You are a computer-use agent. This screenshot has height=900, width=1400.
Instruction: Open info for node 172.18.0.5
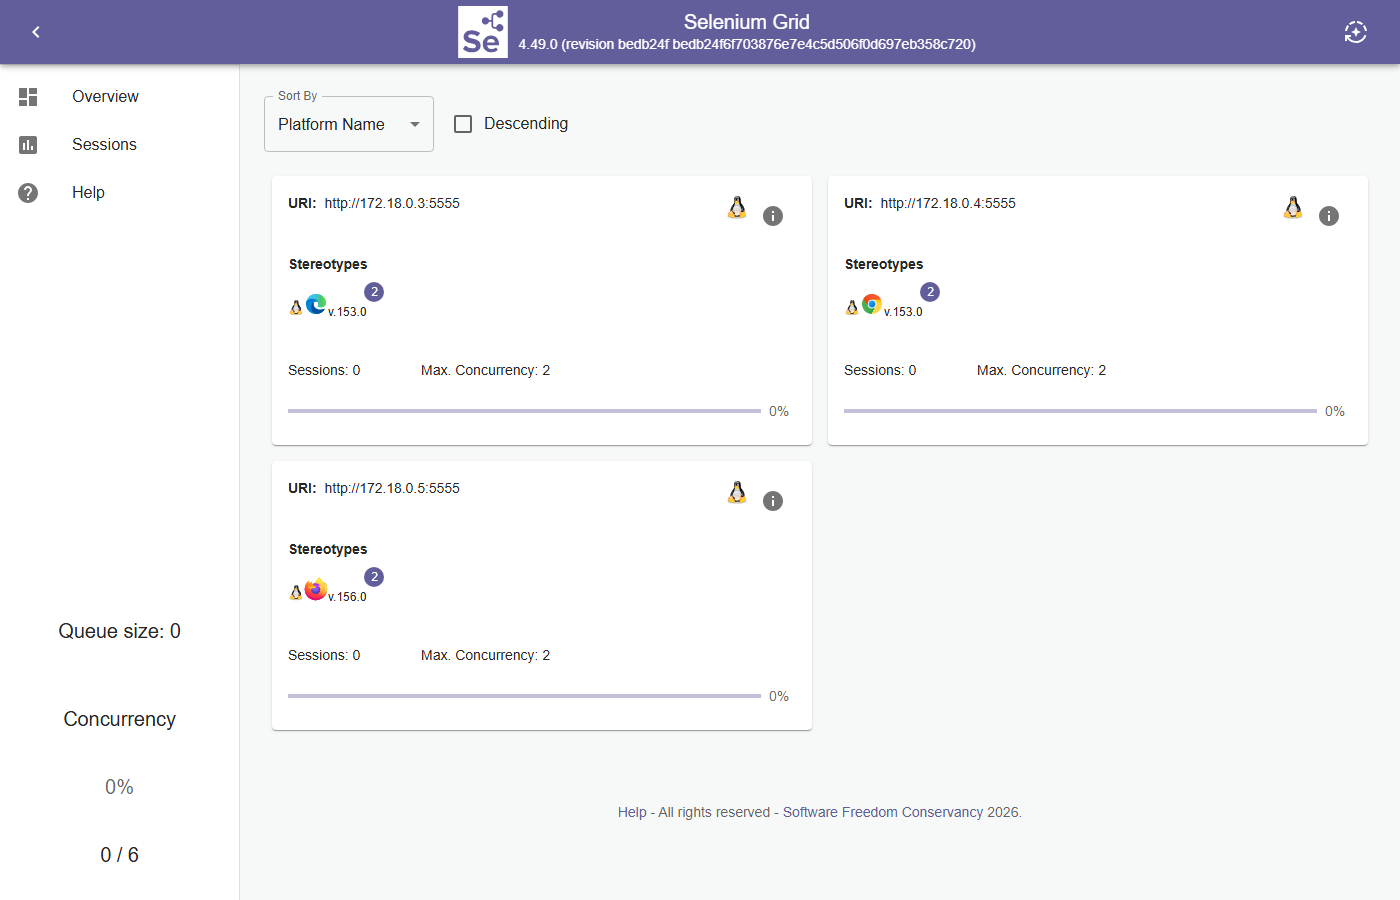773,501
